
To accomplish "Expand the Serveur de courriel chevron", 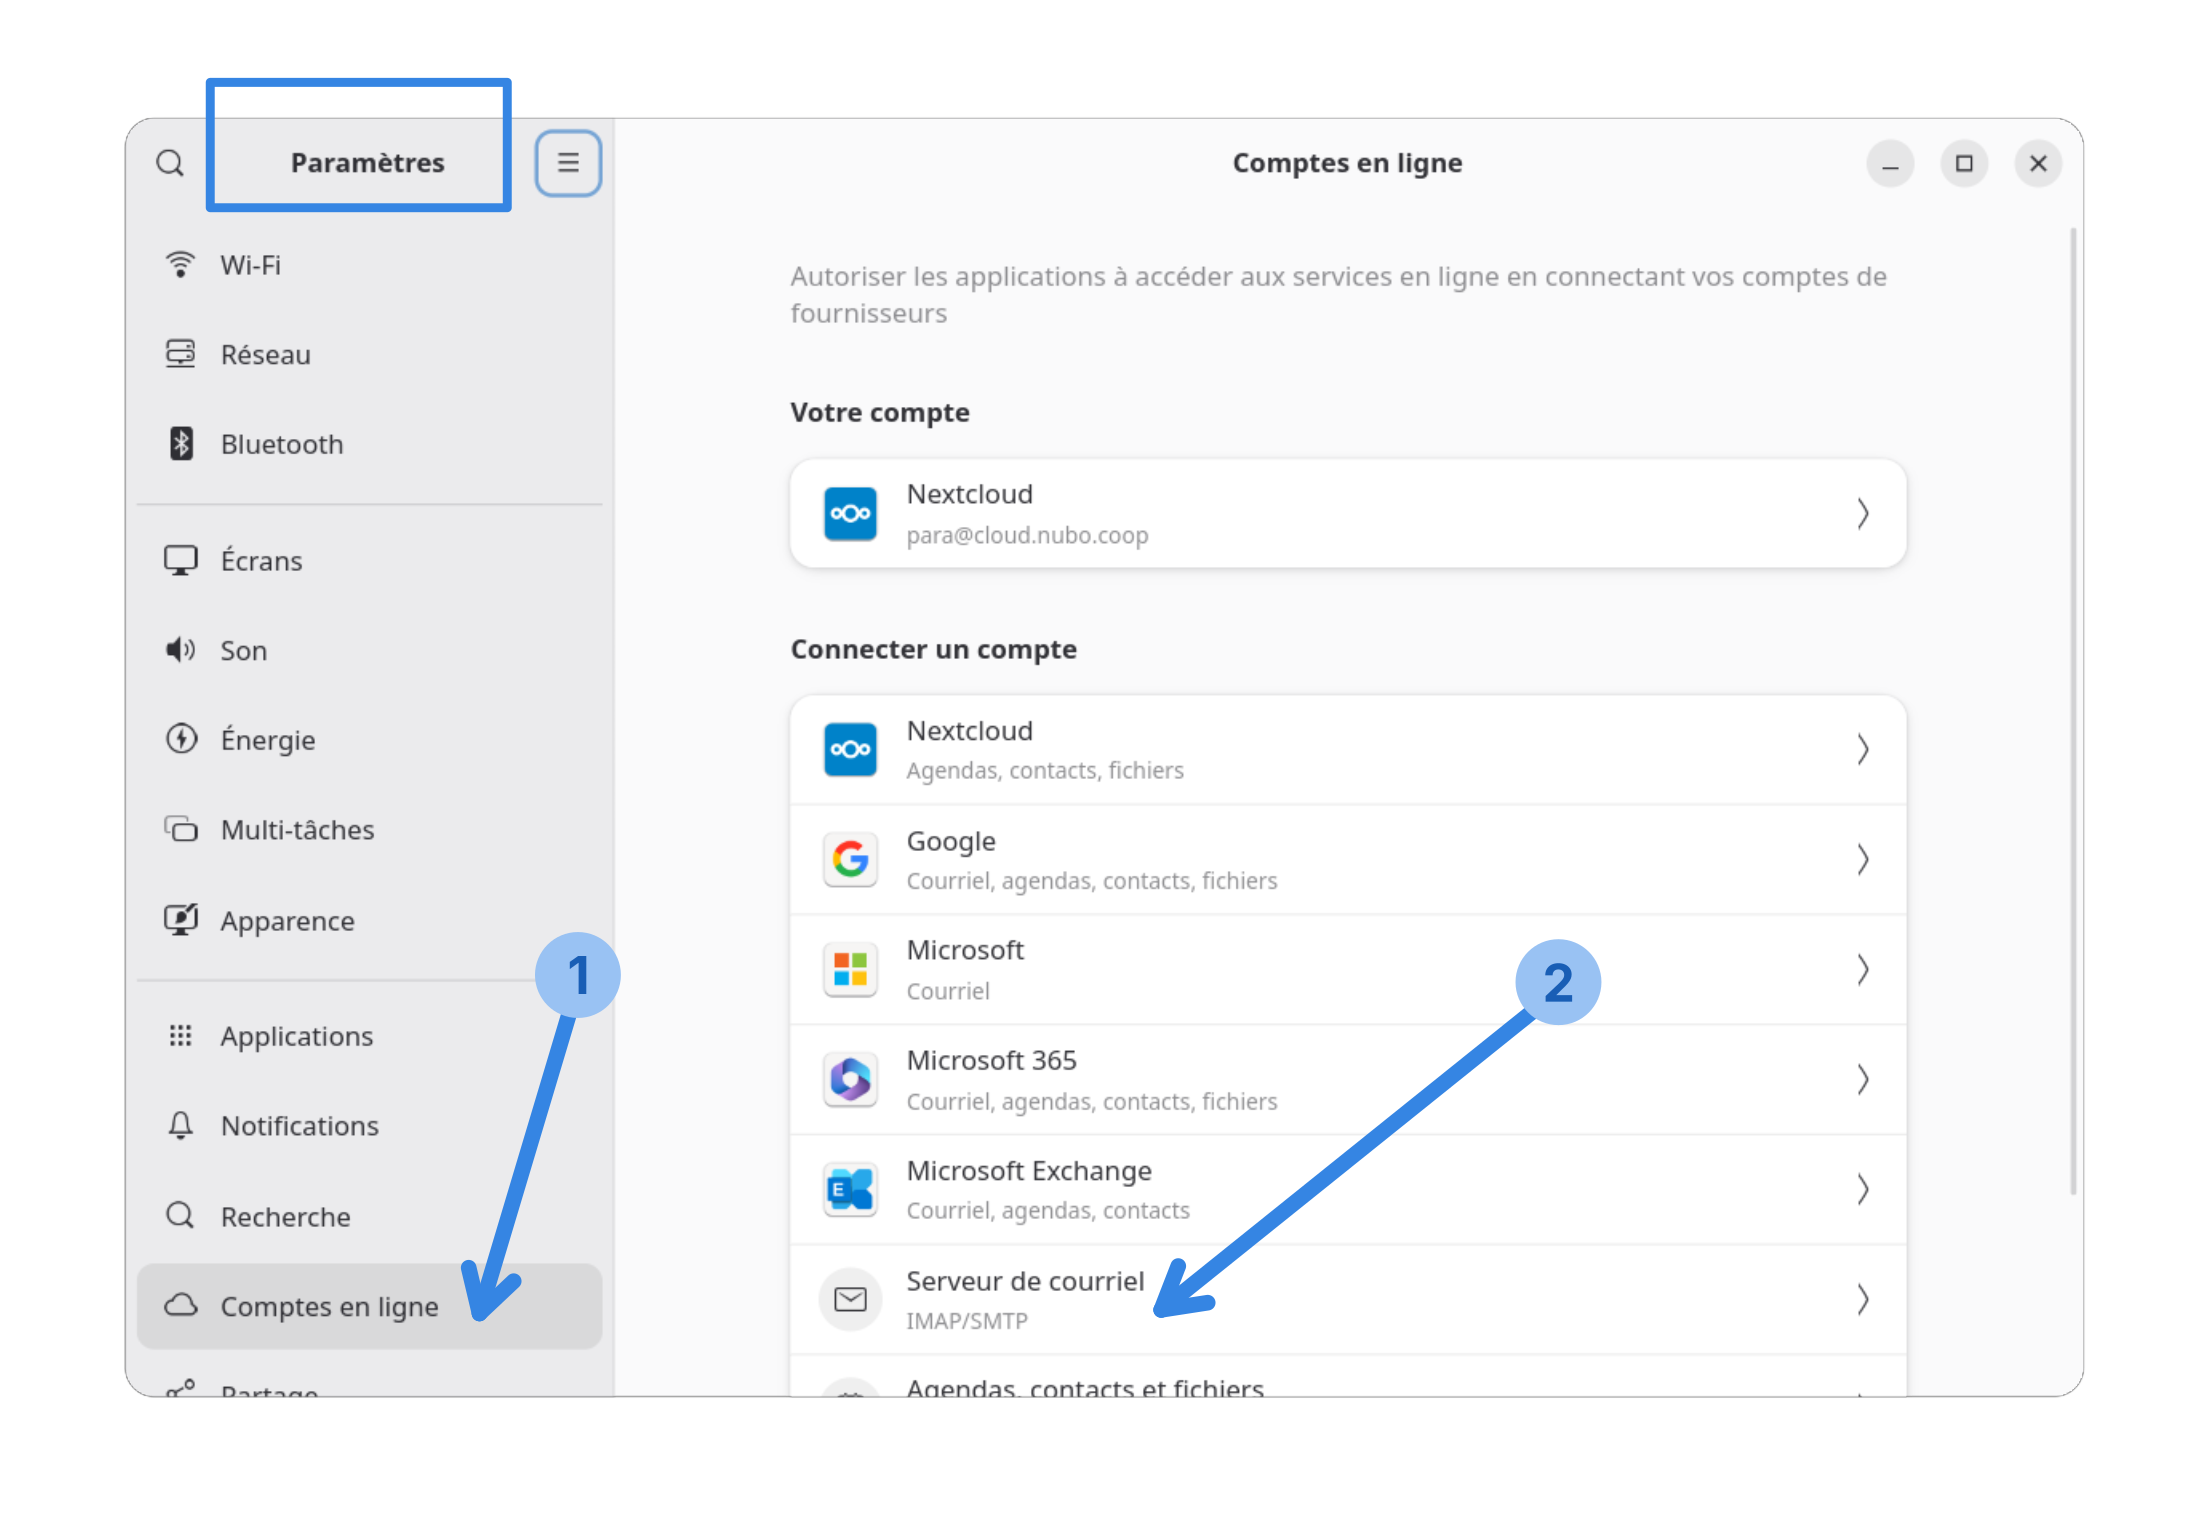I will point(1862,1300).
